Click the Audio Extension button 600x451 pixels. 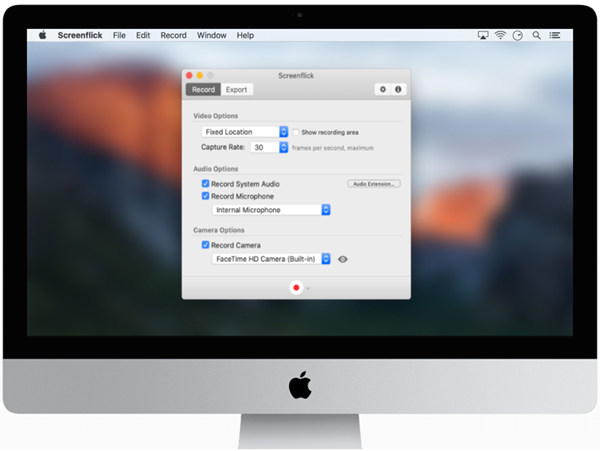tap(373, 184)
